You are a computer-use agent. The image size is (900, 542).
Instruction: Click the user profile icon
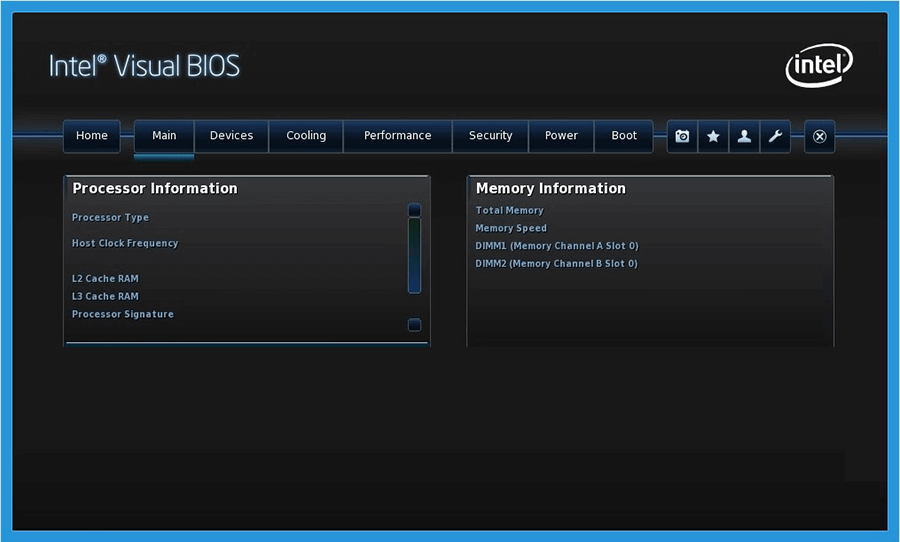point(744,136)
